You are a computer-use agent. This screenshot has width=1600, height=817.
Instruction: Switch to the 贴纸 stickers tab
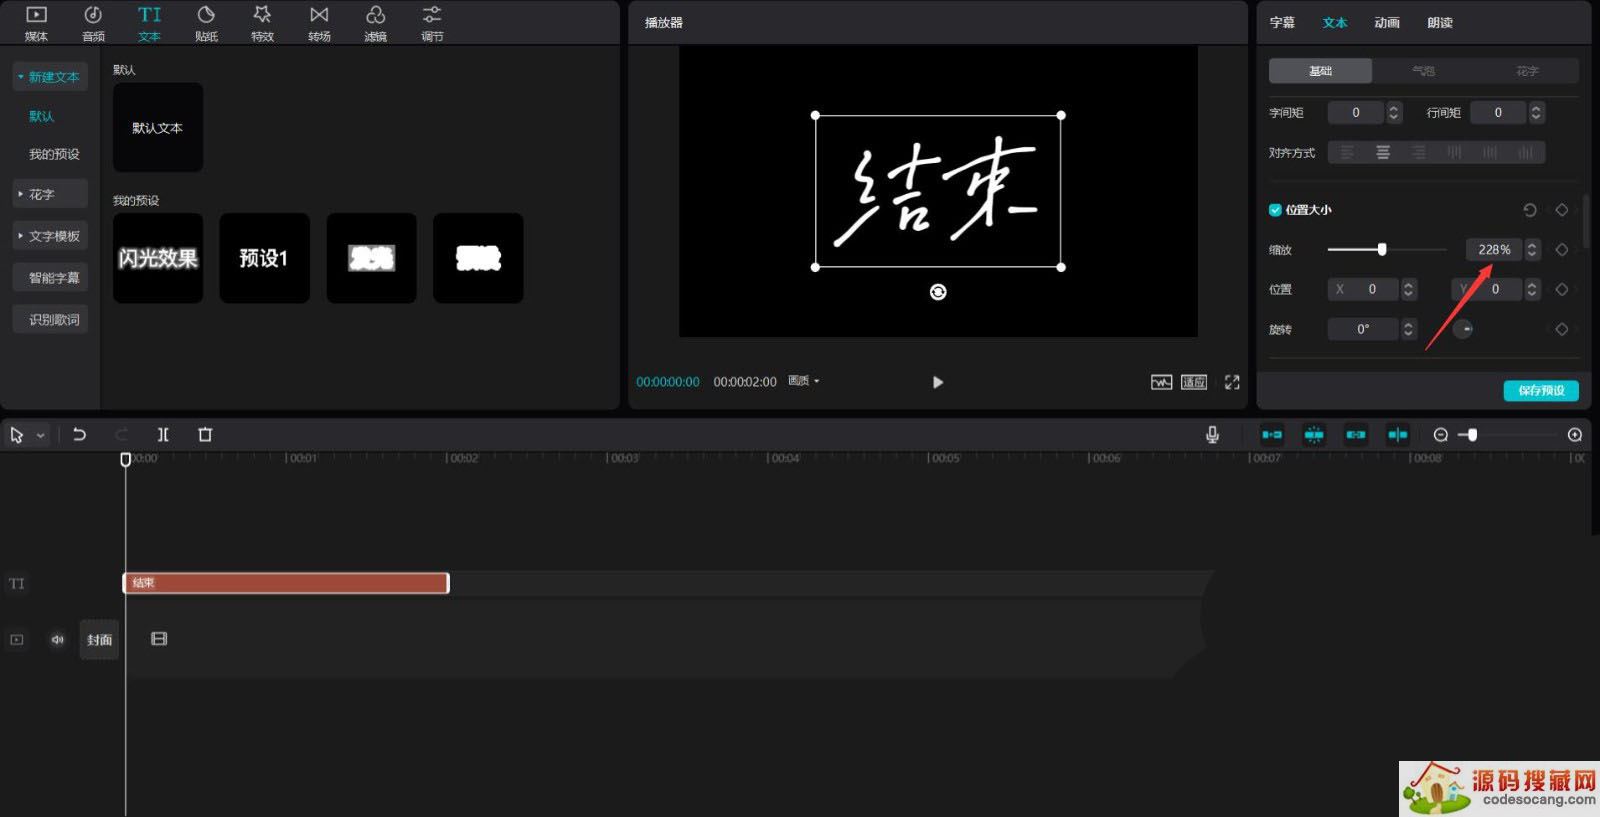point(206,23)
